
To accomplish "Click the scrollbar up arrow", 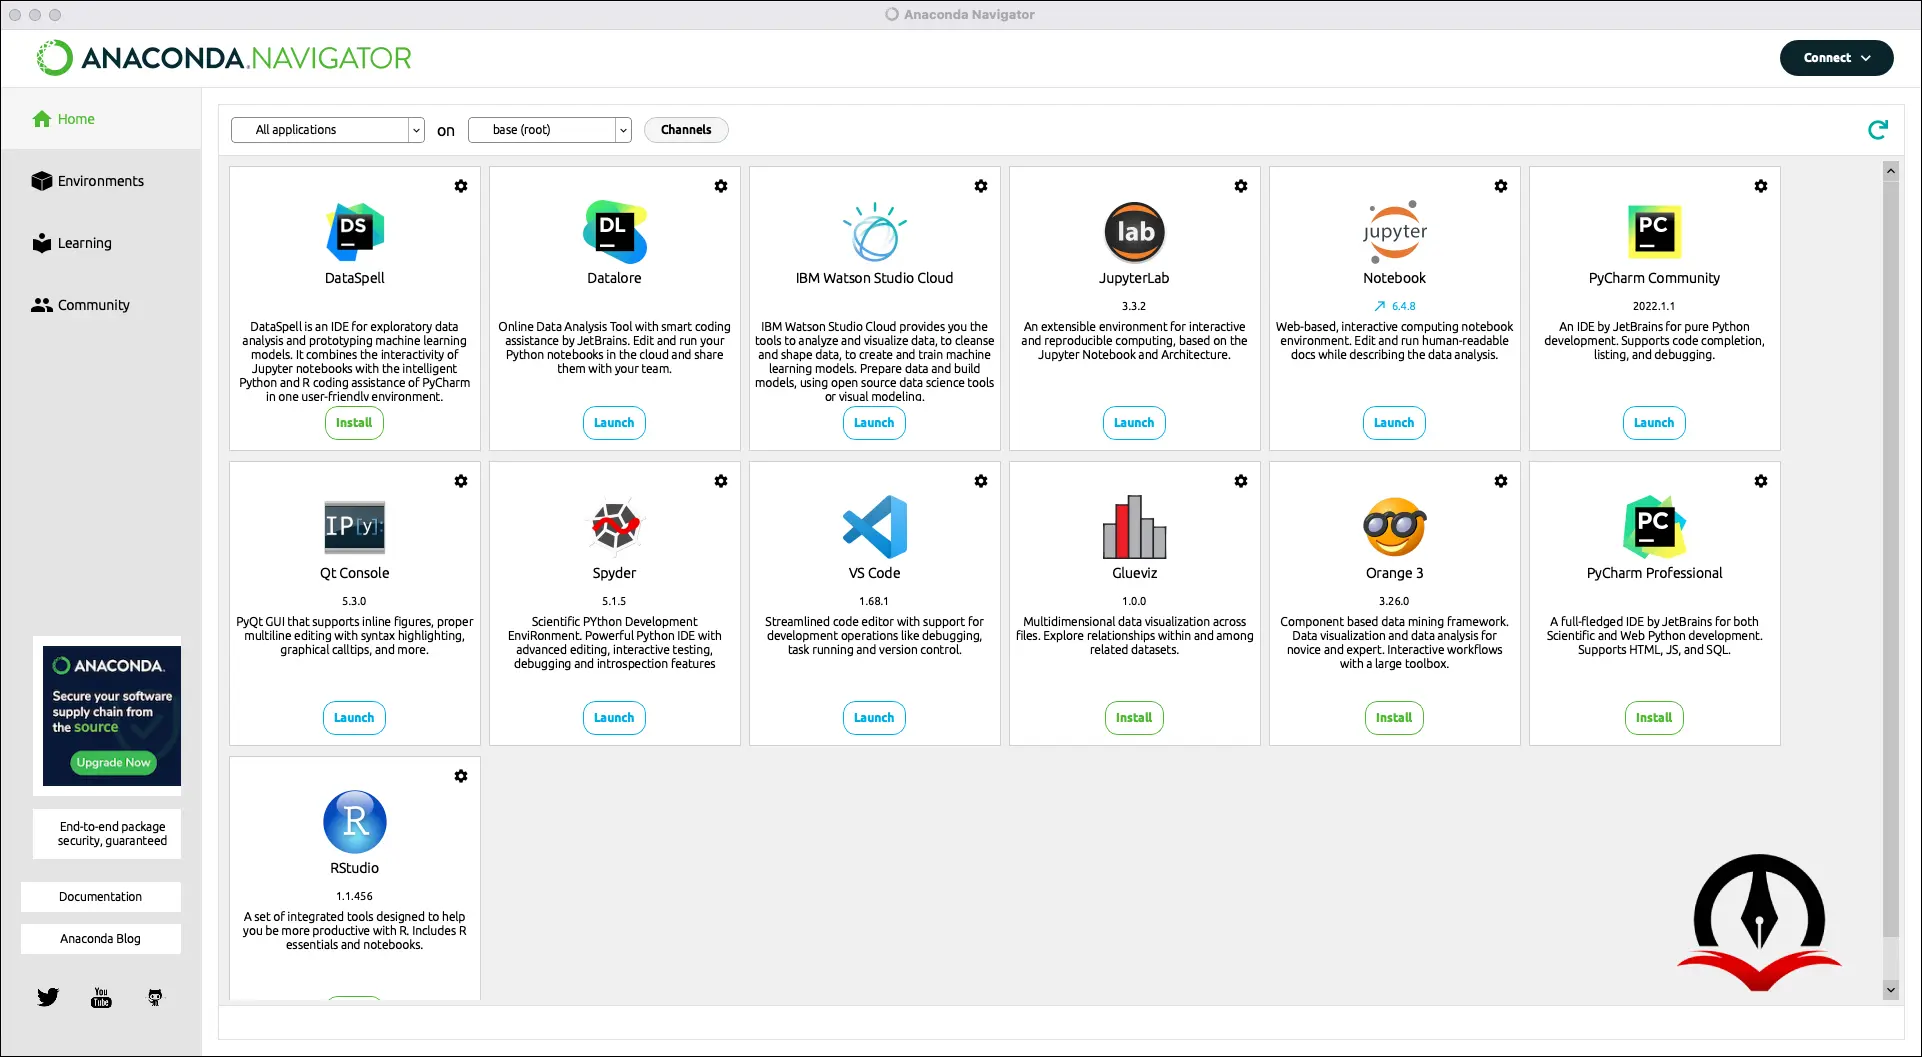I will tap(1890, 171).
